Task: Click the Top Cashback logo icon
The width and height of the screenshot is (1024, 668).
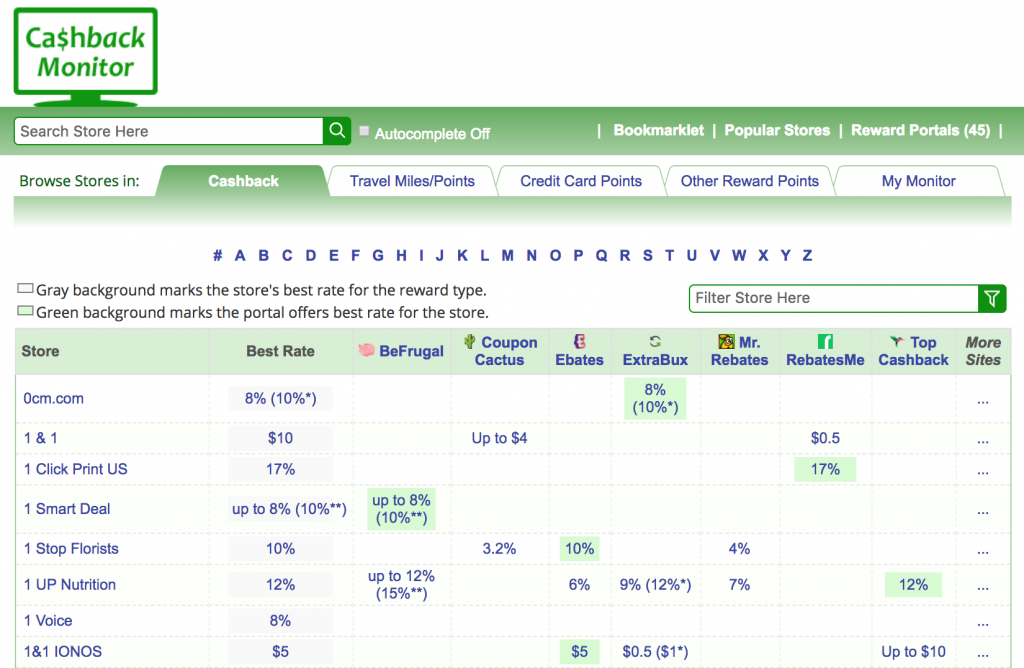Action: 897,341
